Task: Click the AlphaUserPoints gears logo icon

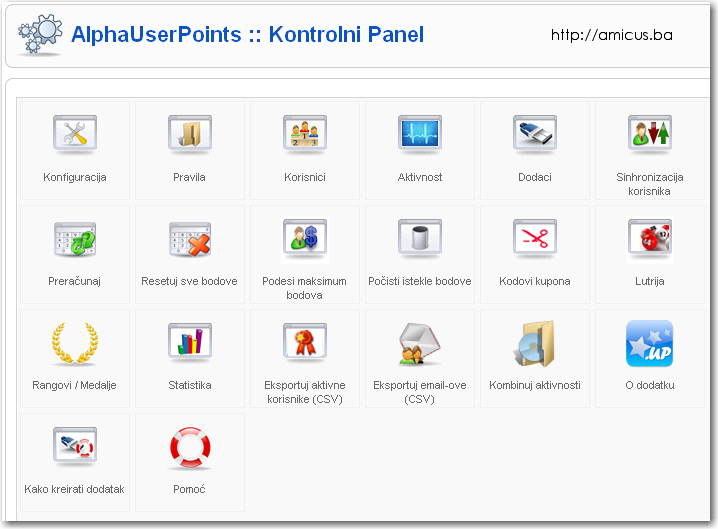Action: tap(40, 34)
